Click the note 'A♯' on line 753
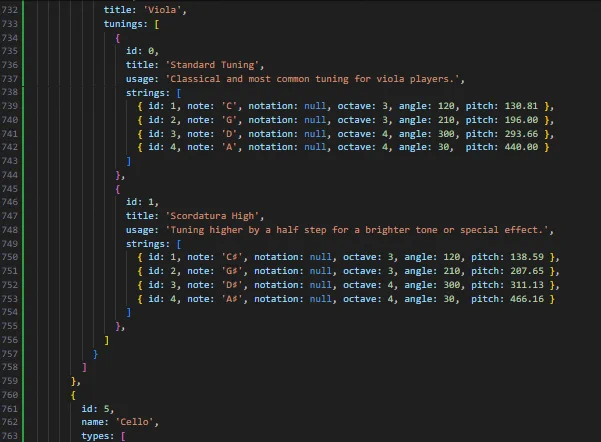 [232, 299]
